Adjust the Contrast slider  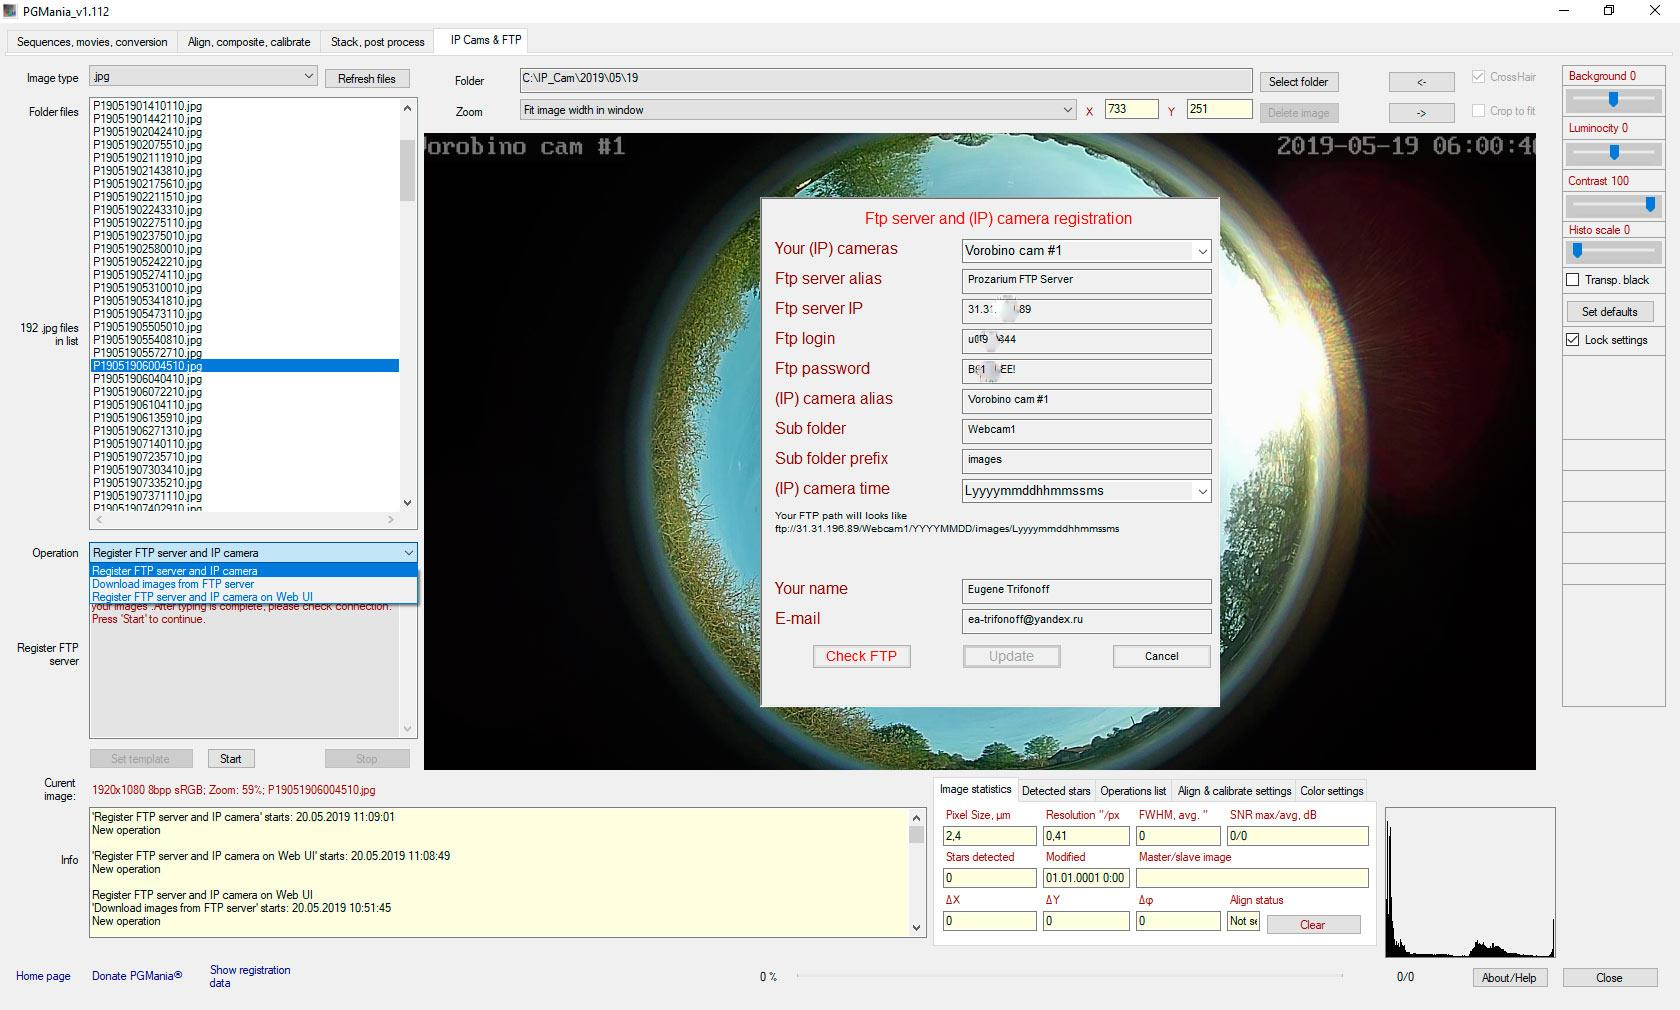click(1650, 205)
